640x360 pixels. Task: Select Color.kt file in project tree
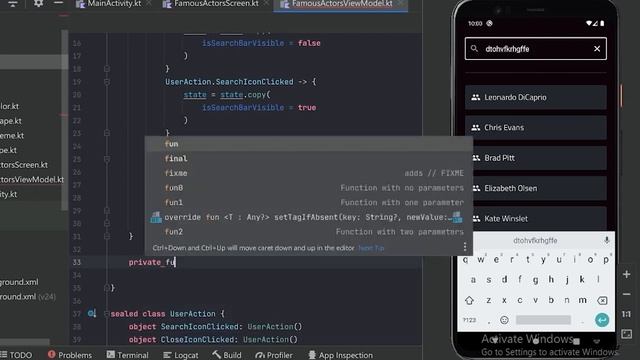tap(9, 106)
